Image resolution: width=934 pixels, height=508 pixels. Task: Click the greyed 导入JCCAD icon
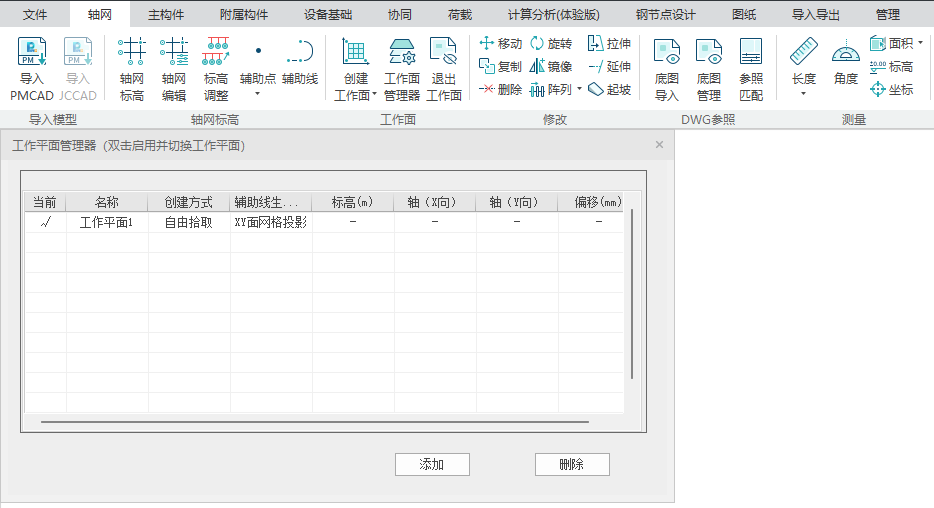[78, 52]
